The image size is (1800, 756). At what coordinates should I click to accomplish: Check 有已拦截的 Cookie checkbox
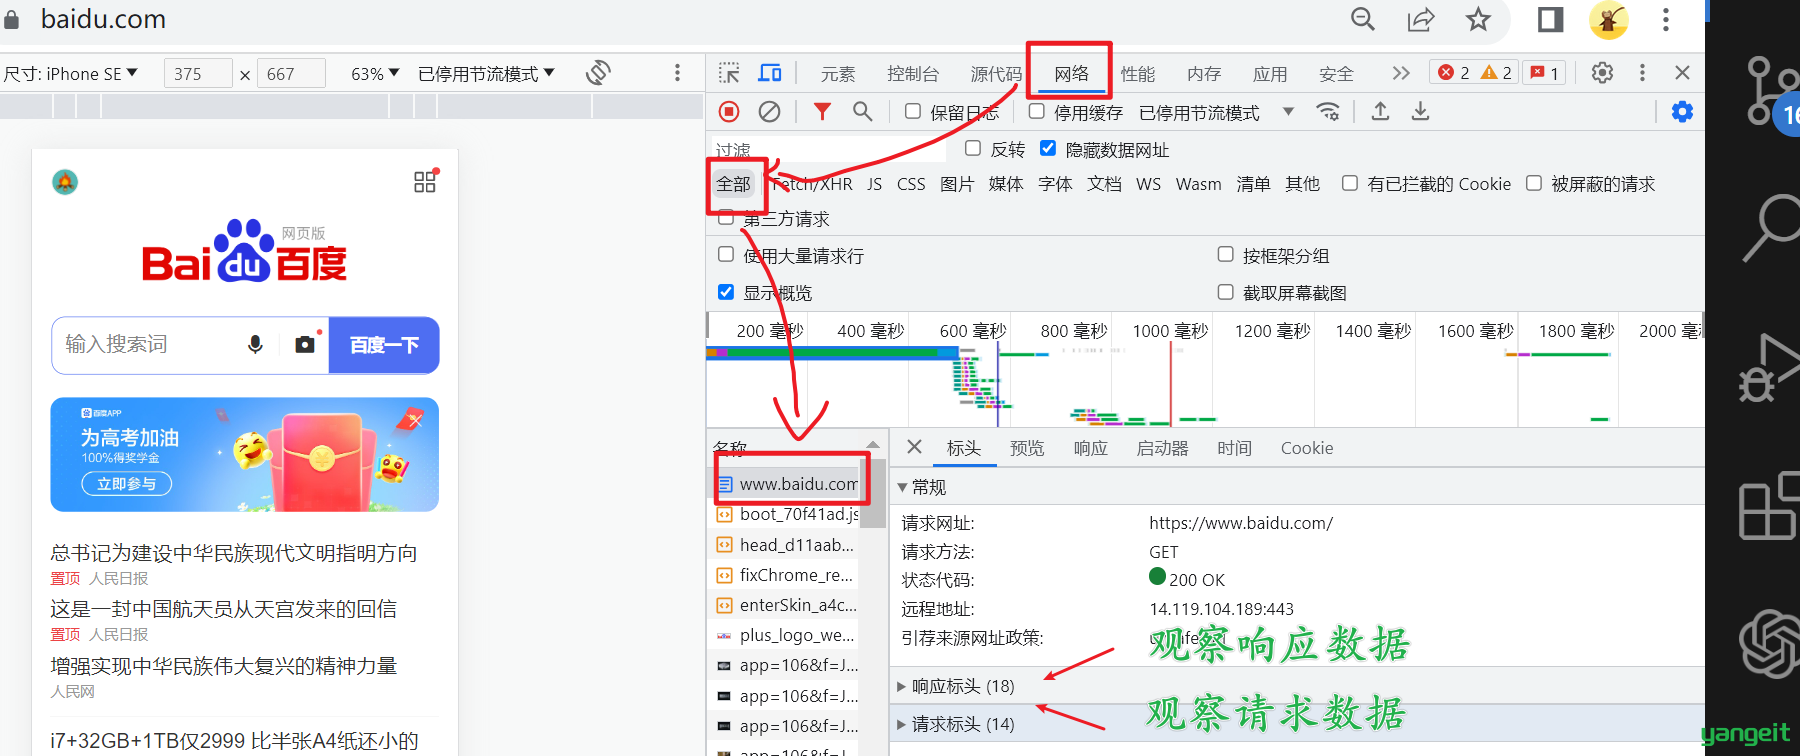tap(1350, 183)
